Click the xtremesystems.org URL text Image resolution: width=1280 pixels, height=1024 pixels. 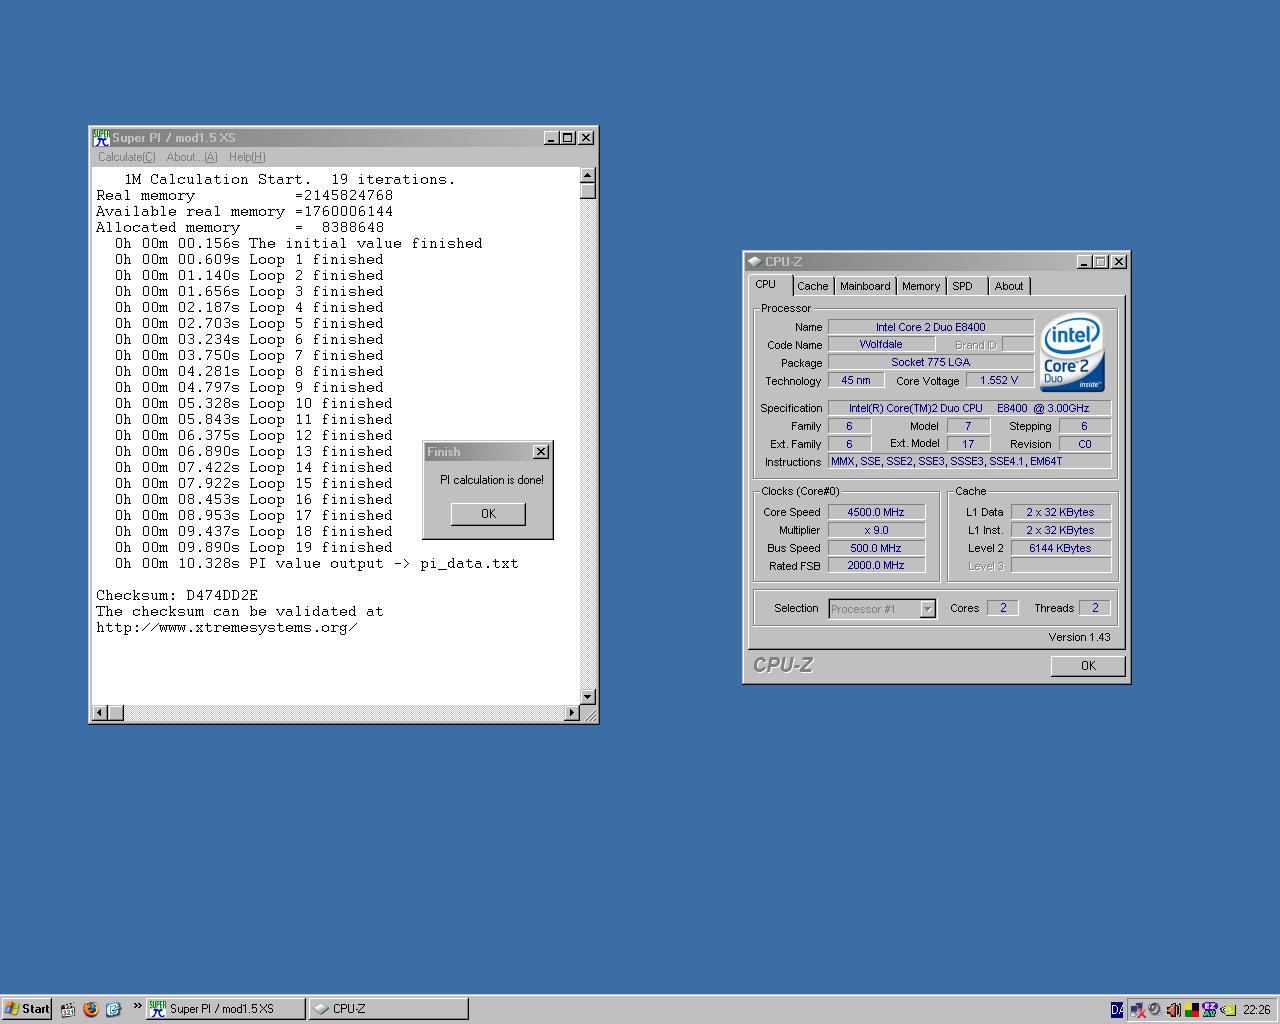(226, 627)
